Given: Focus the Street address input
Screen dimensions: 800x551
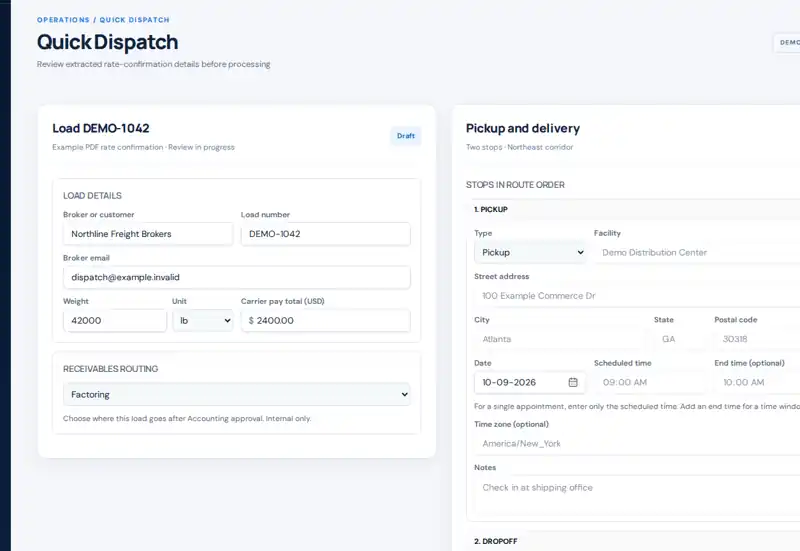Looking at the screenshot, I should (x=637, y=295).
